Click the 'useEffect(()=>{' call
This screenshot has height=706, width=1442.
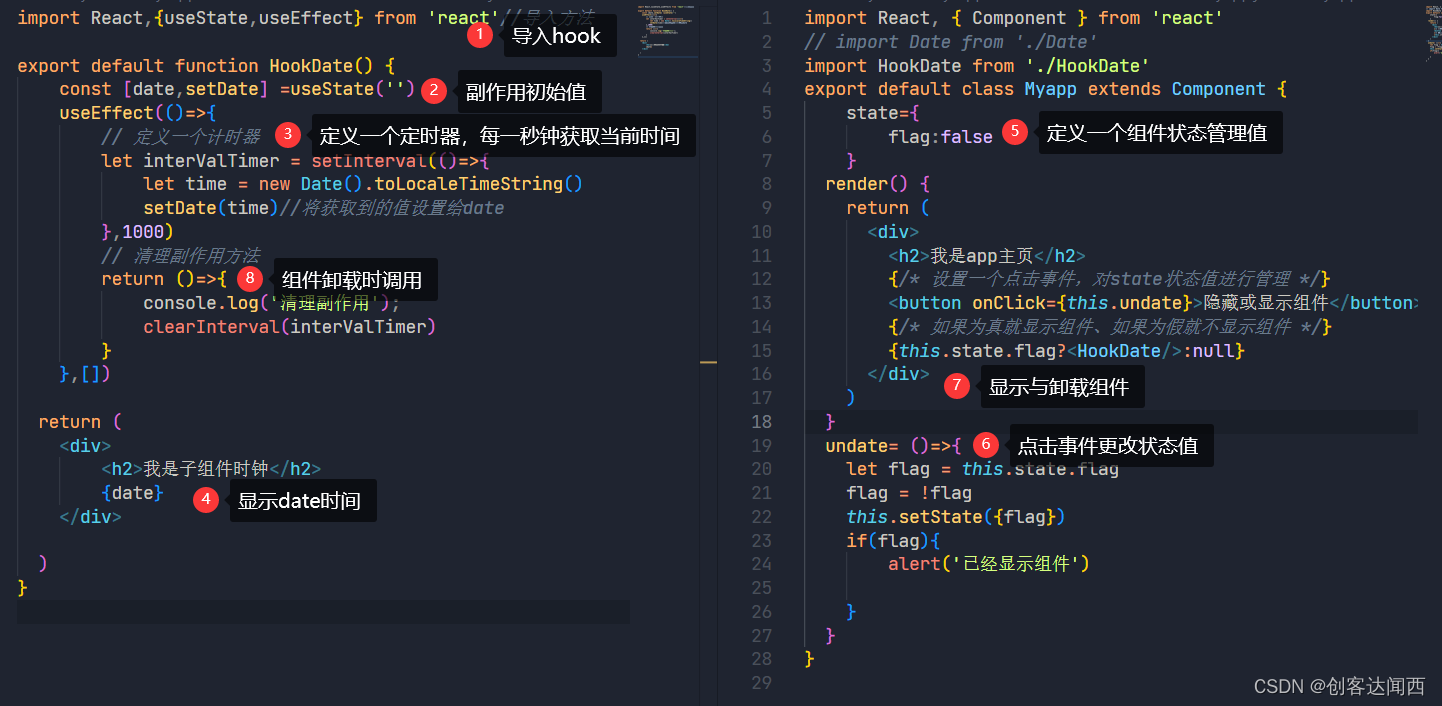[138, 113]
